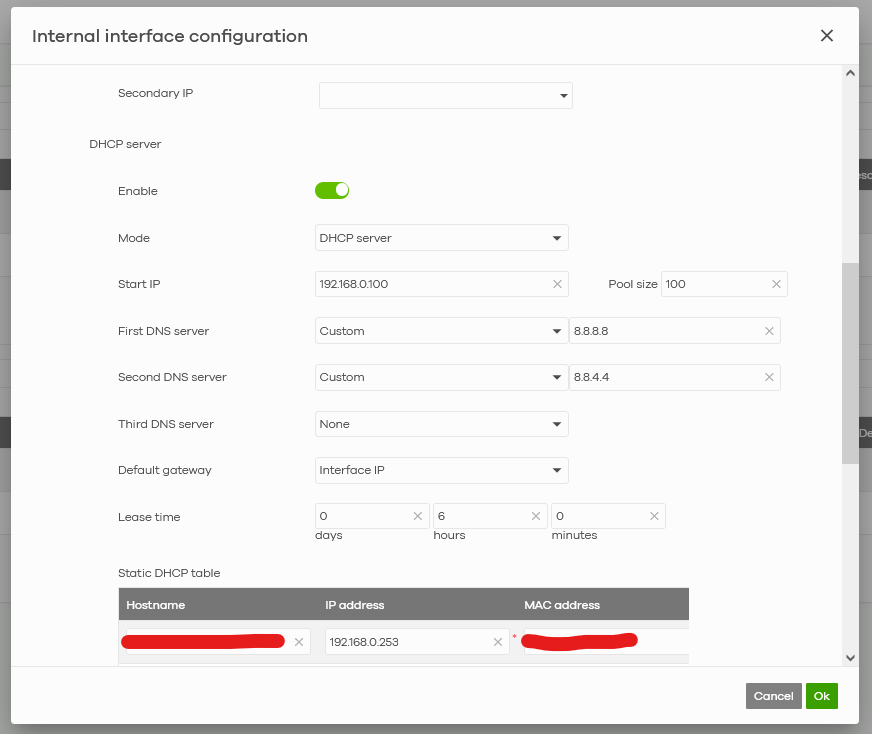
Task: Close the Internal interface configuration dialog
Action: pos(827,36)
